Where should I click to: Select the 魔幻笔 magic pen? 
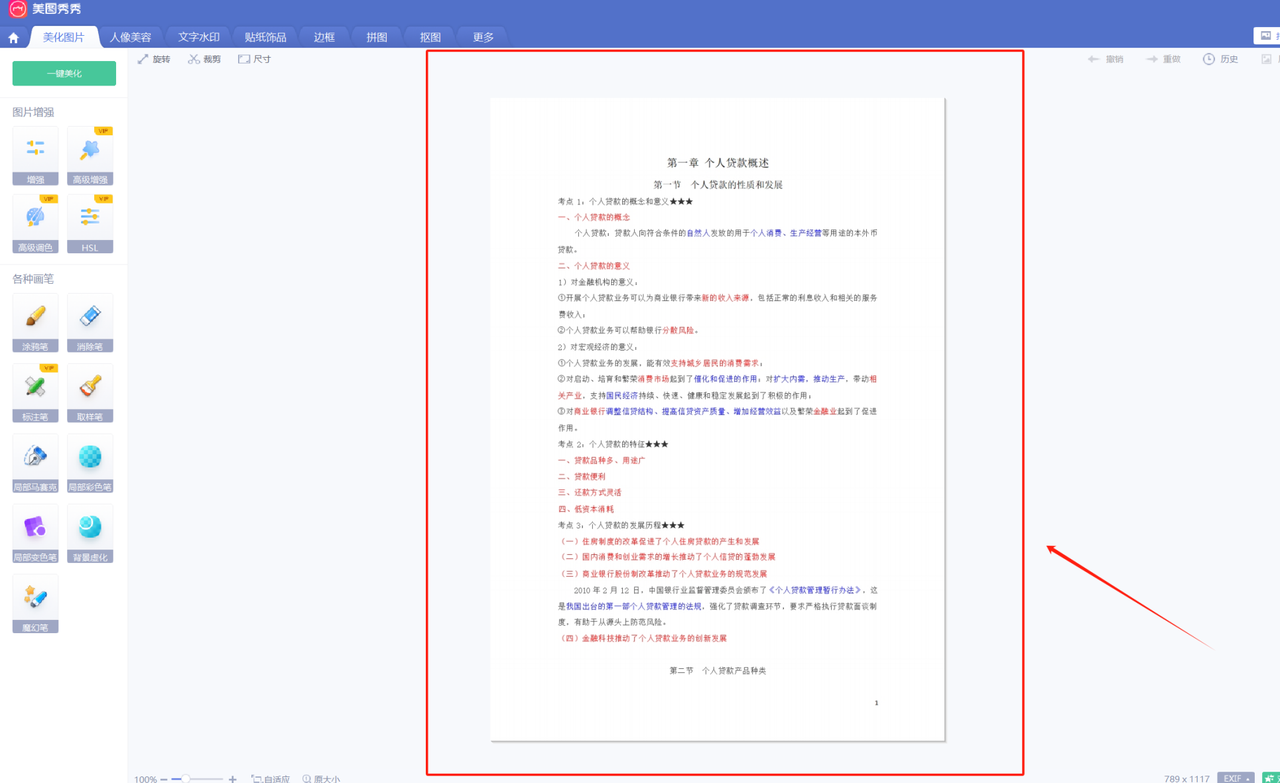coord(35,603)
